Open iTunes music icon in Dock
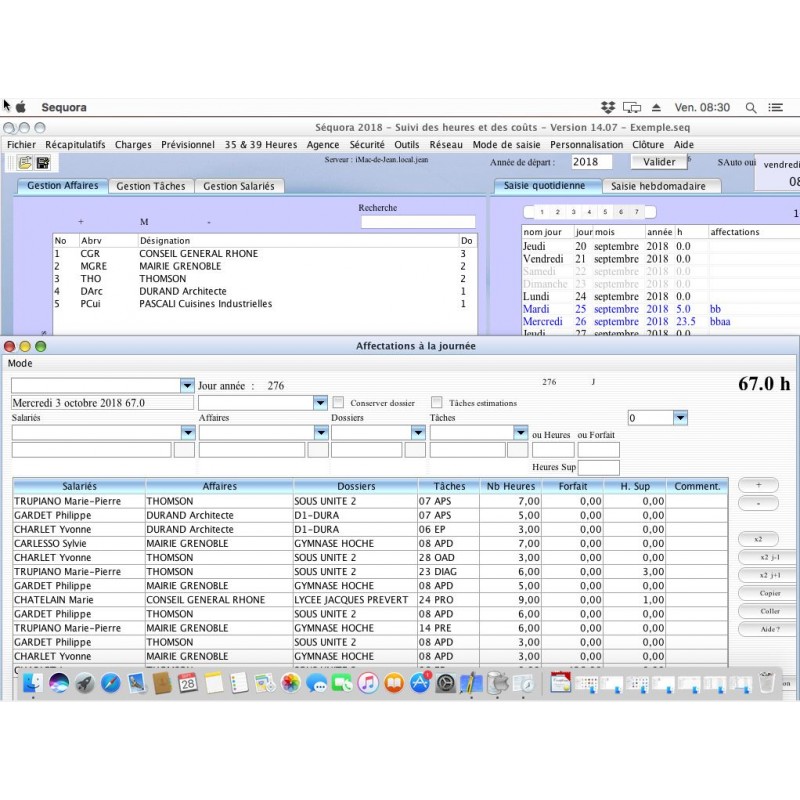The image size is (800, 800). (368, 683)
